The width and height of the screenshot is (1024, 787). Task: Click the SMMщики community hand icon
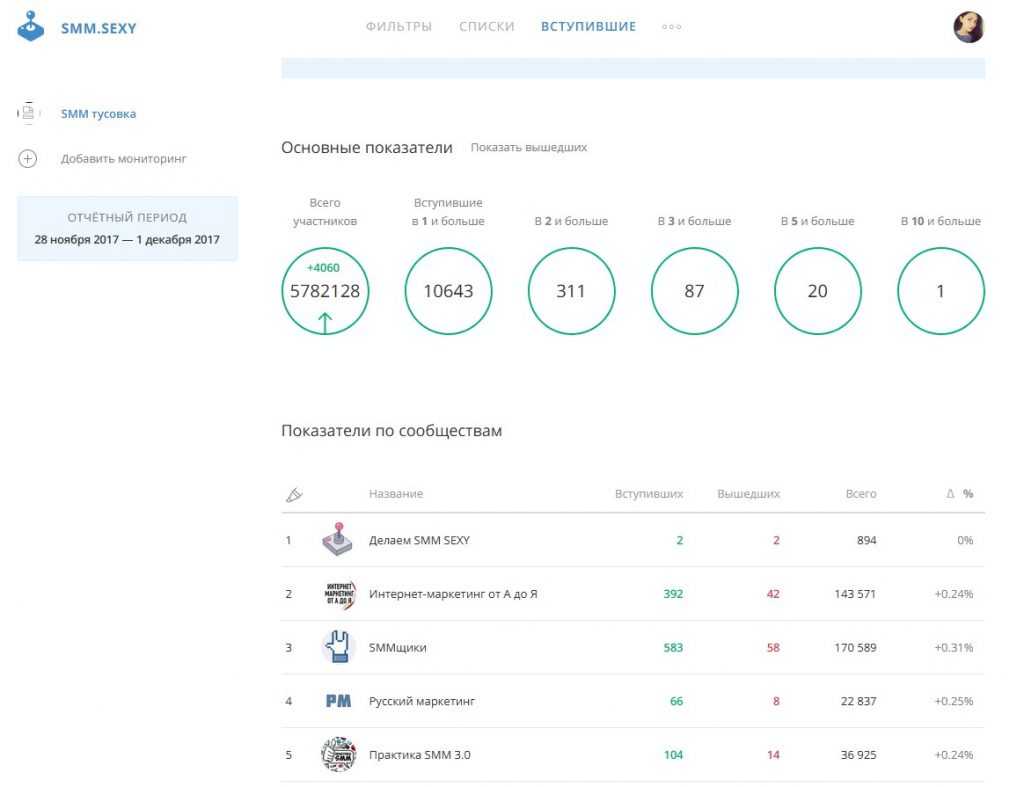click(338, 647)
